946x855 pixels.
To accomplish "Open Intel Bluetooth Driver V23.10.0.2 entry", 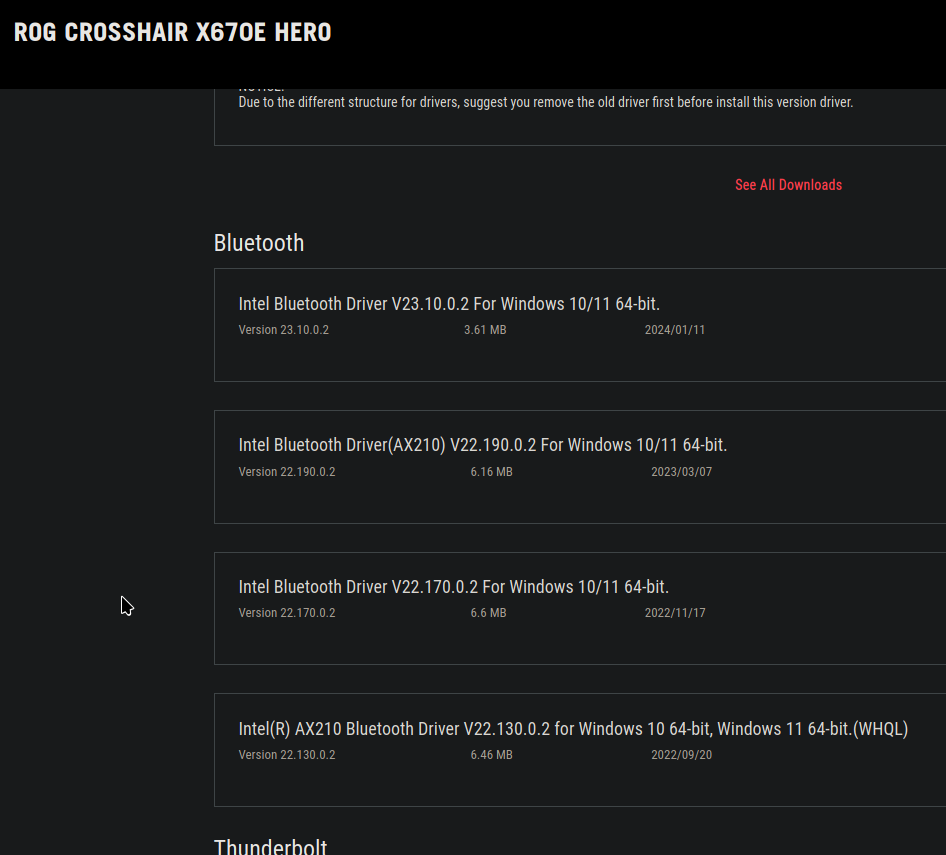I will 449,304.
